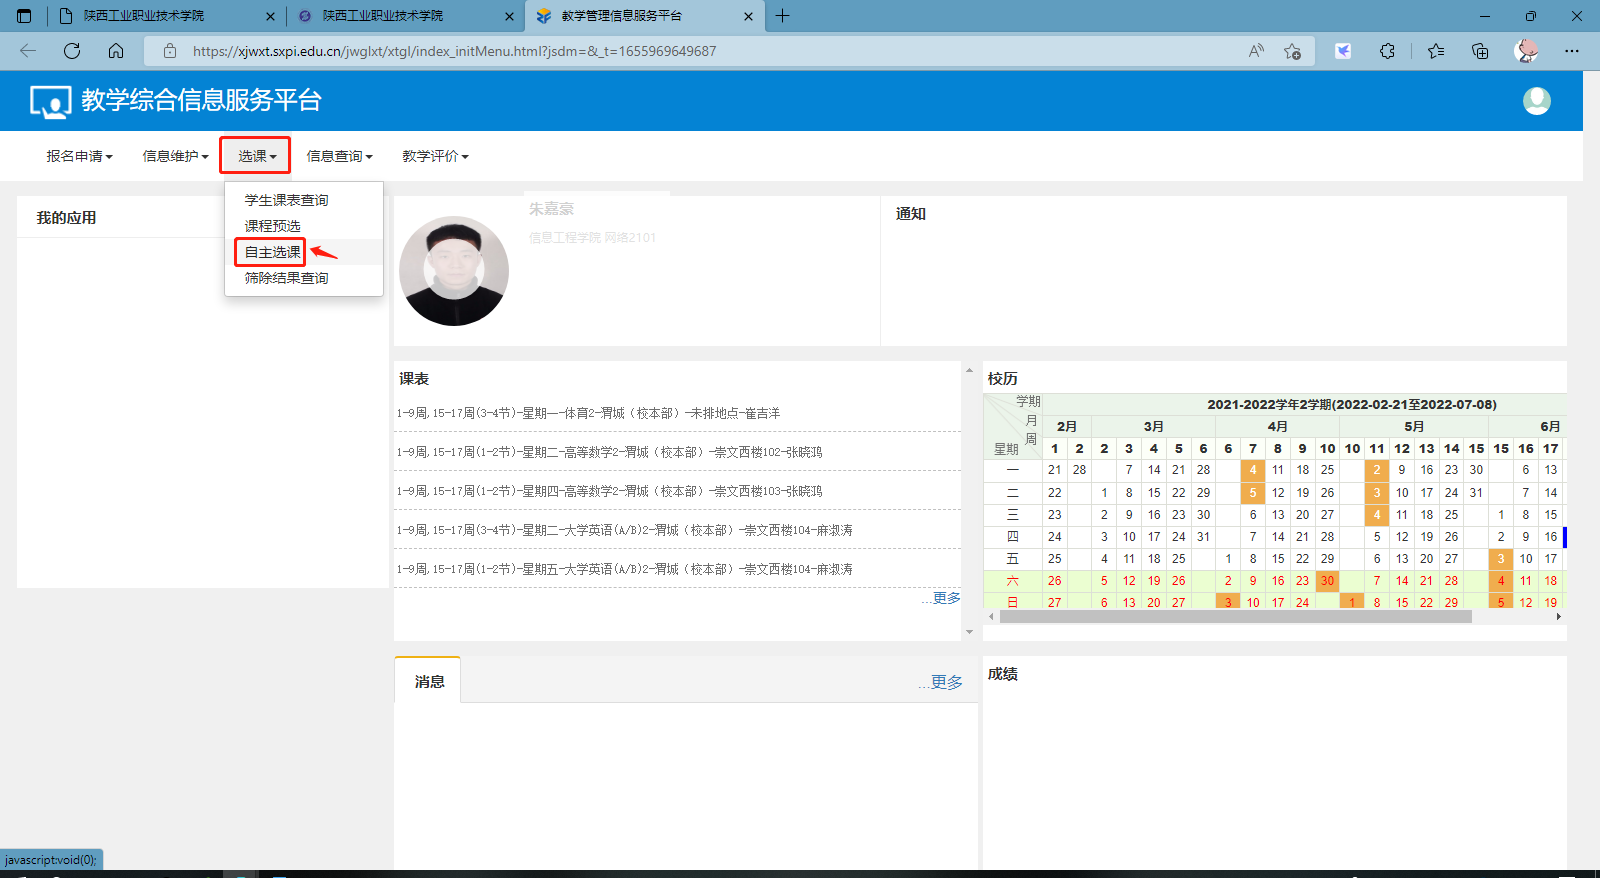Click 更多 link under the 课表 list
The width and height of the screenshot is (1600, 878).
tap(945, 598)
